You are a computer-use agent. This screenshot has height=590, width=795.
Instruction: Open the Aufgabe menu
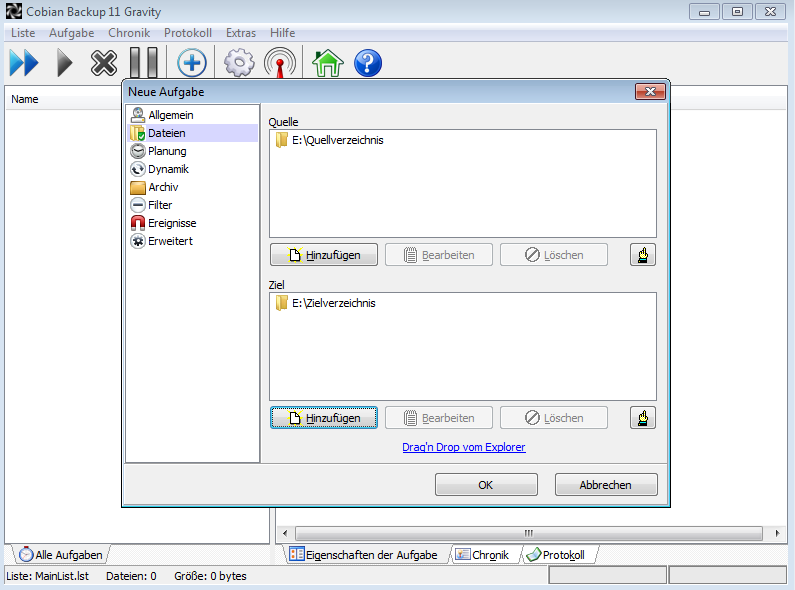(71, 33)
